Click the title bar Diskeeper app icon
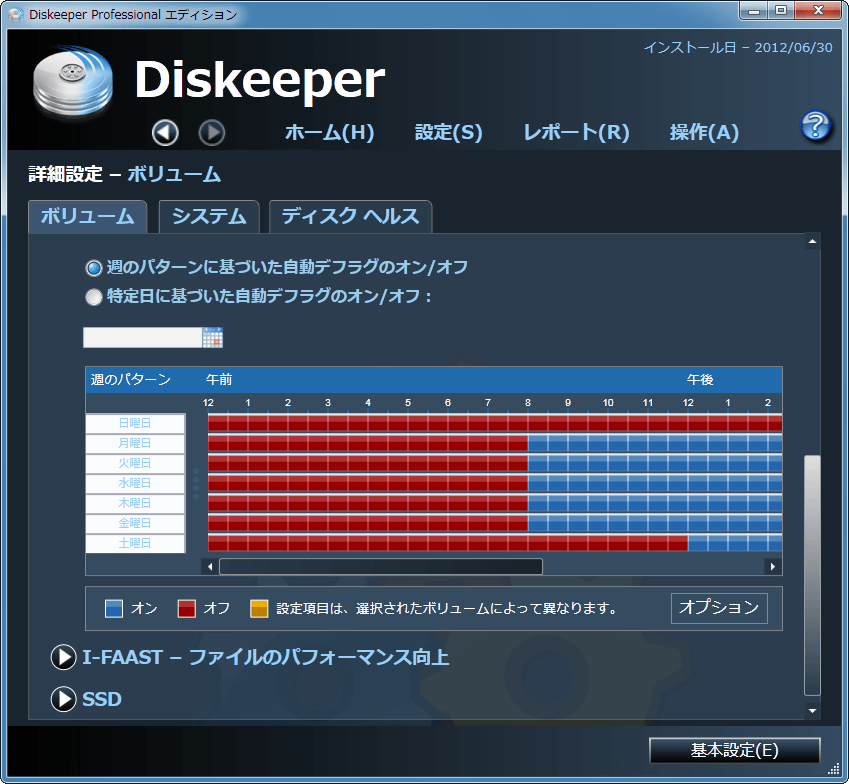The height and width of the screenshot is (784, 849). 16,14
